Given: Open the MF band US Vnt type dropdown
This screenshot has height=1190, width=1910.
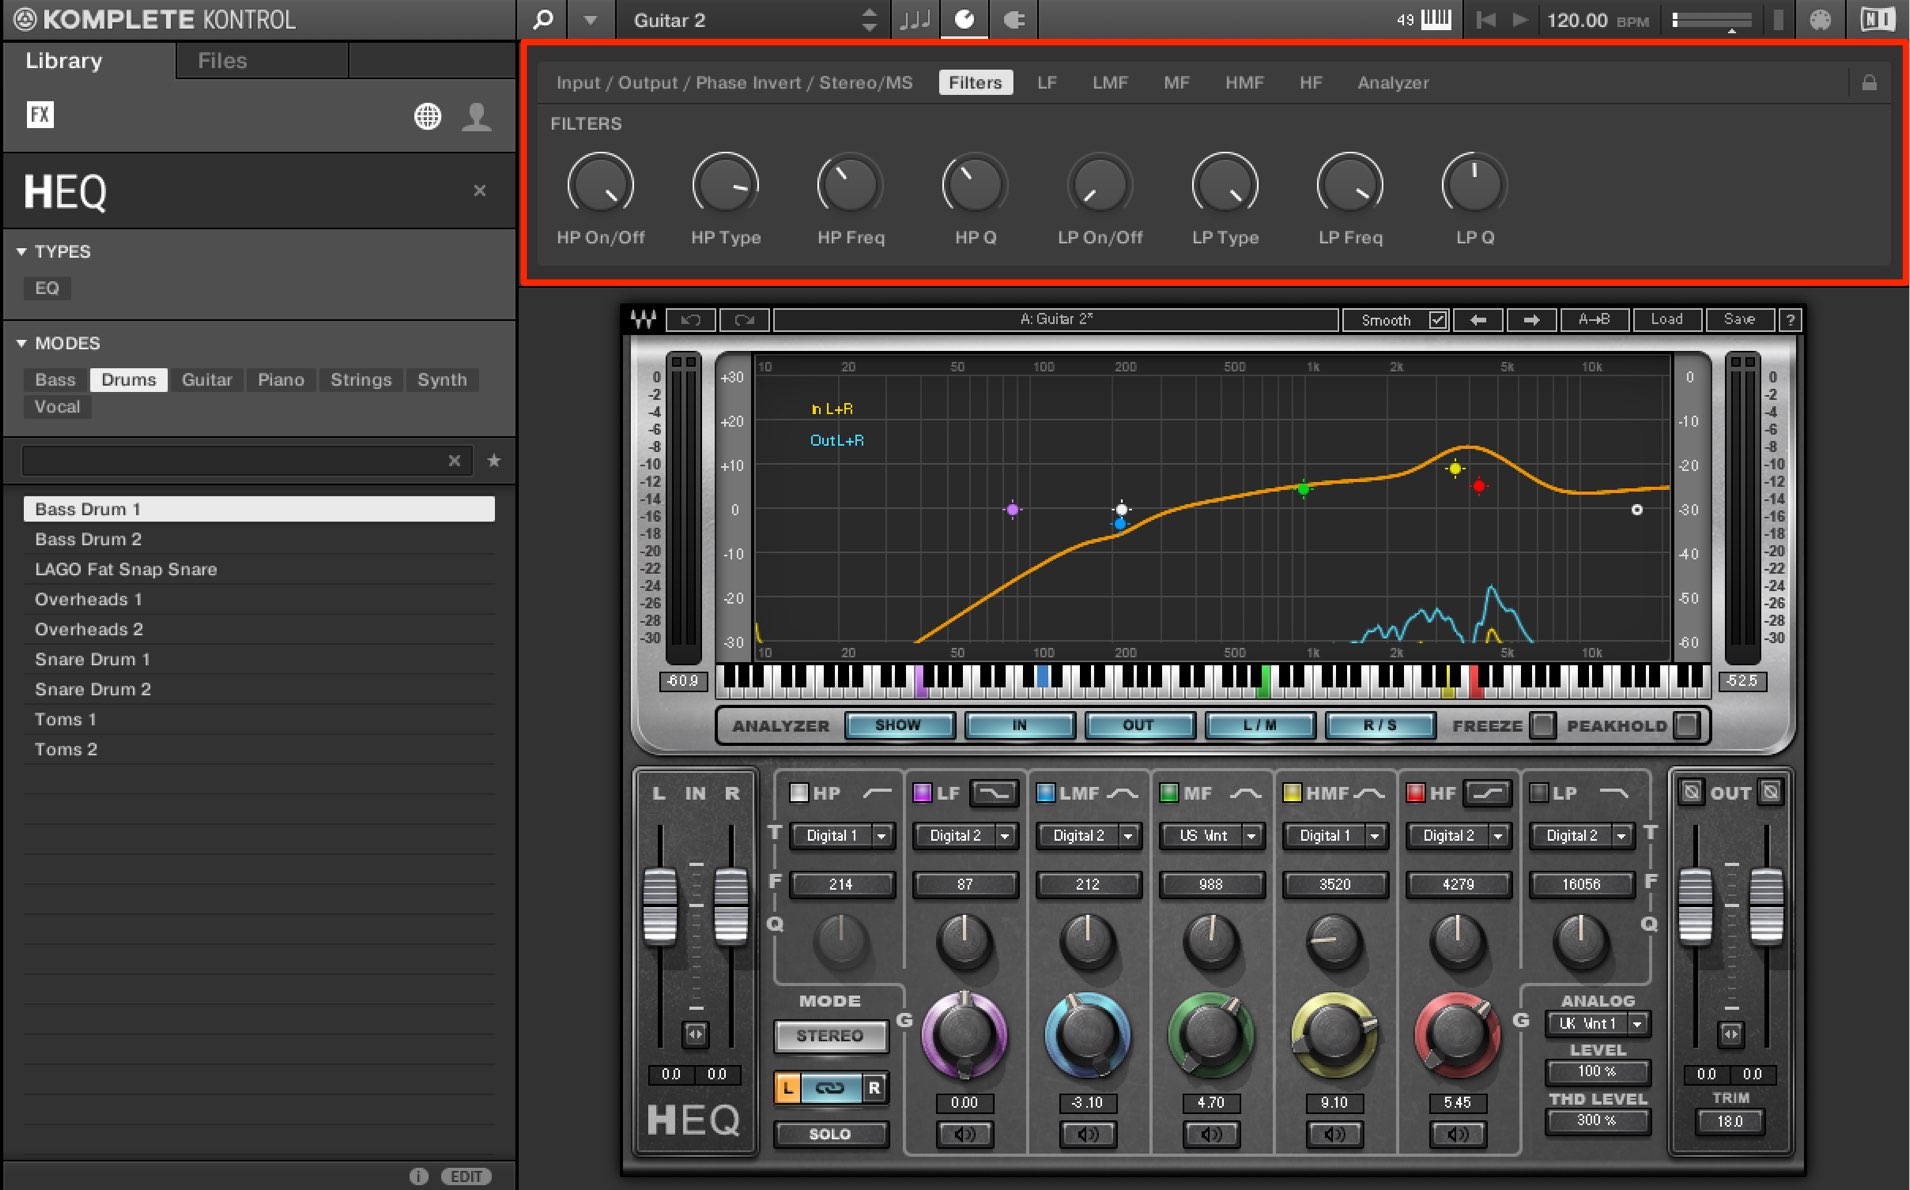Looking at the screenshot, I should (x=1212, y=836).
